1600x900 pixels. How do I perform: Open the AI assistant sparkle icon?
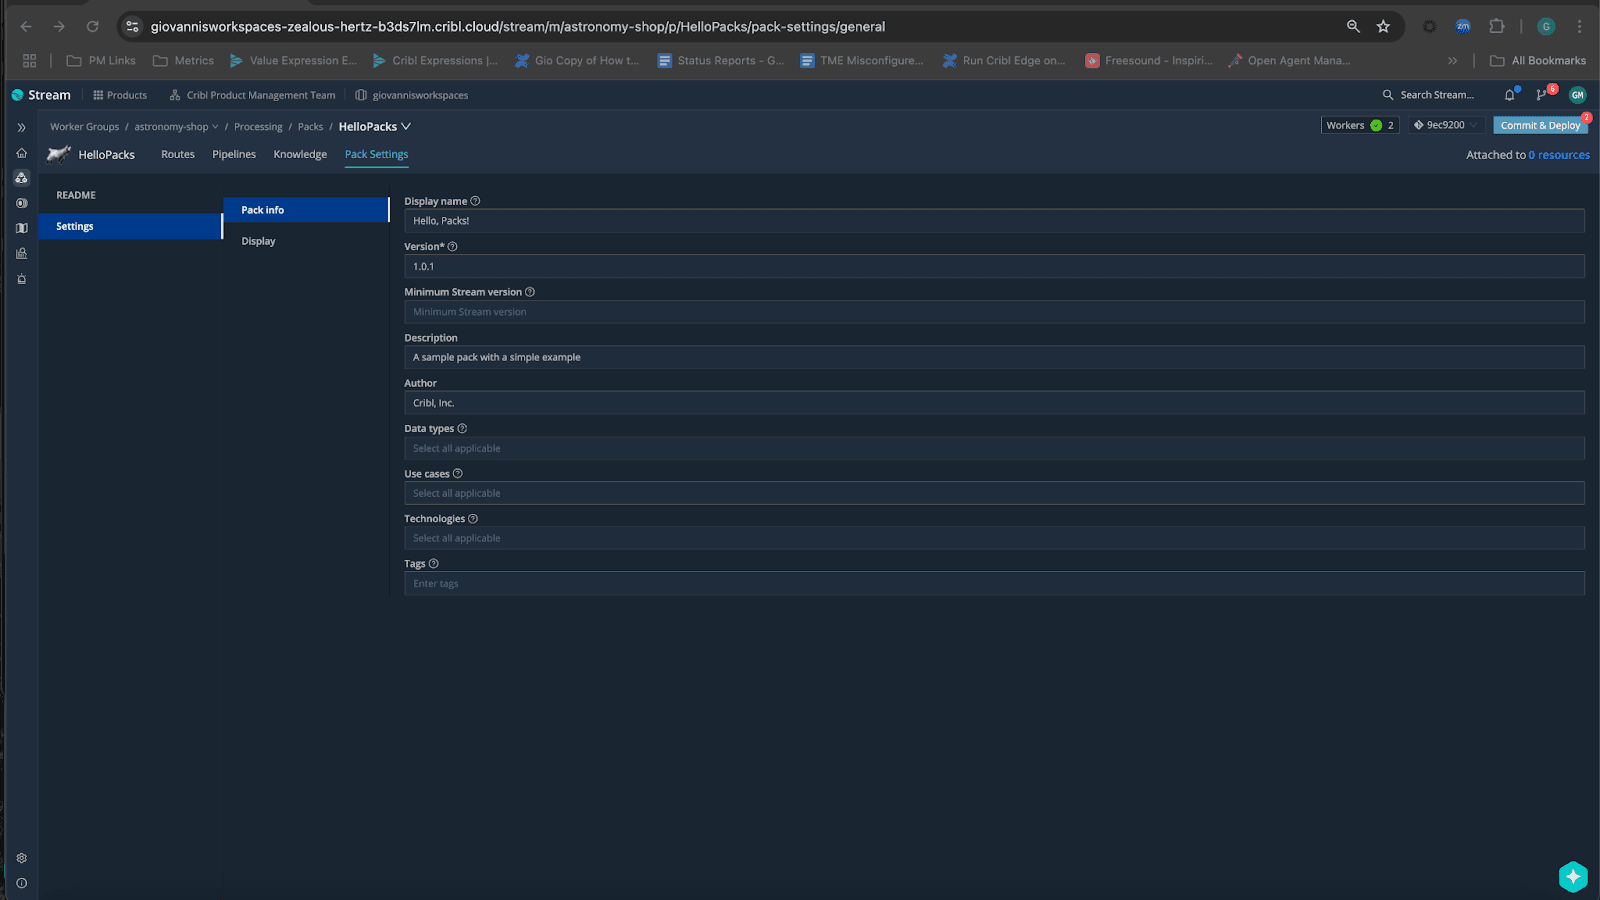pyautogui.click(x=1572, y=876)
